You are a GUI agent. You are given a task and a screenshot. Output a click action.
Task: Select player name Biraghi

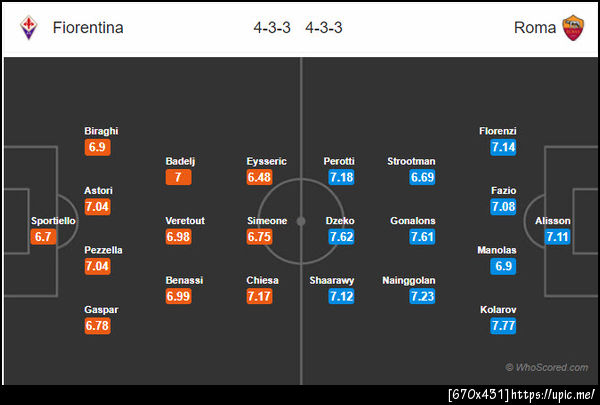click(x=102, y=131)
